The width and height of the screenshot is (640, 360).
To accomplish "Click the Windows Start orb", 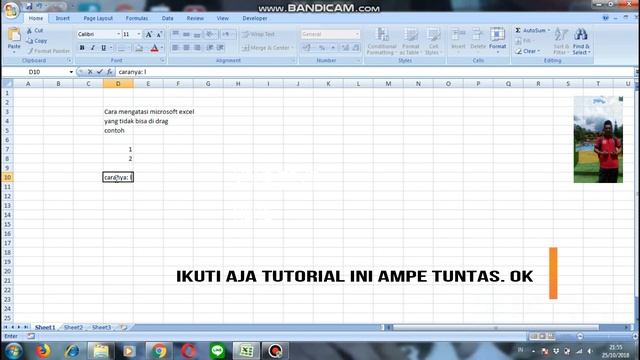I will point(13,351).
